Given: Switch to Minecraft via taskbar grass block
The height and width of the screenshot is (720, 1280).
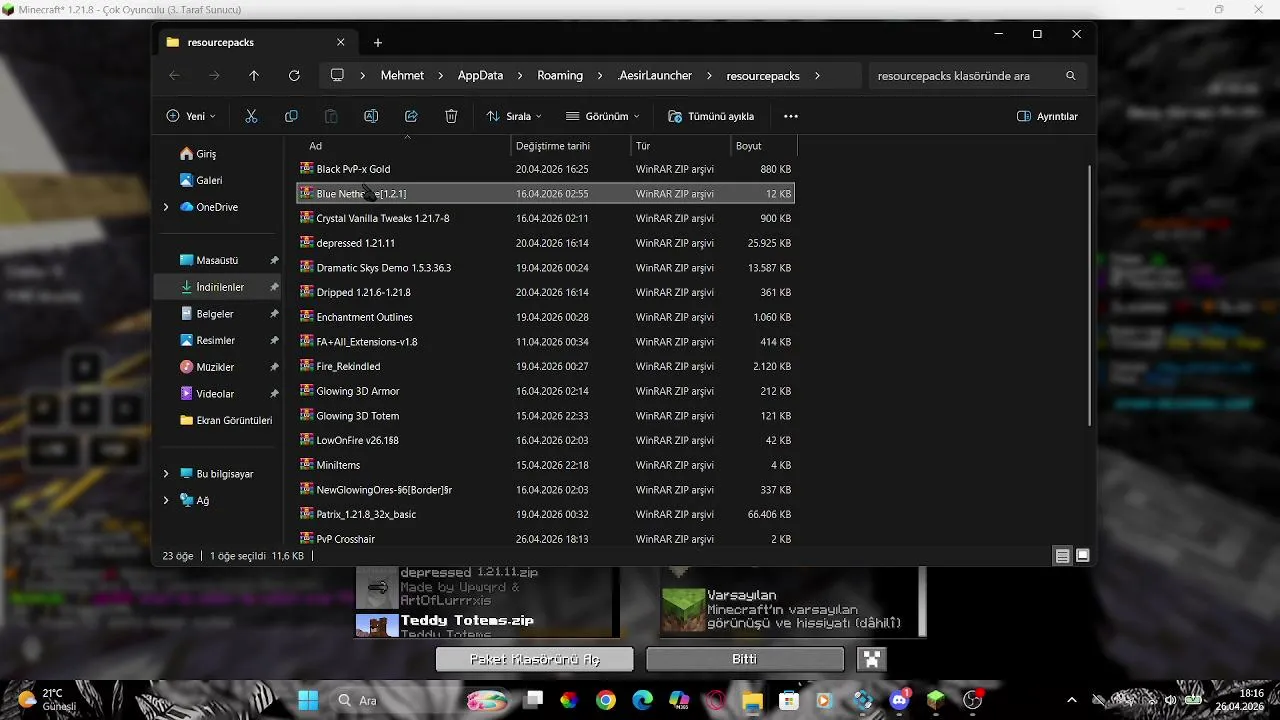Looking at the screenshot, I should tap(935, 700).
